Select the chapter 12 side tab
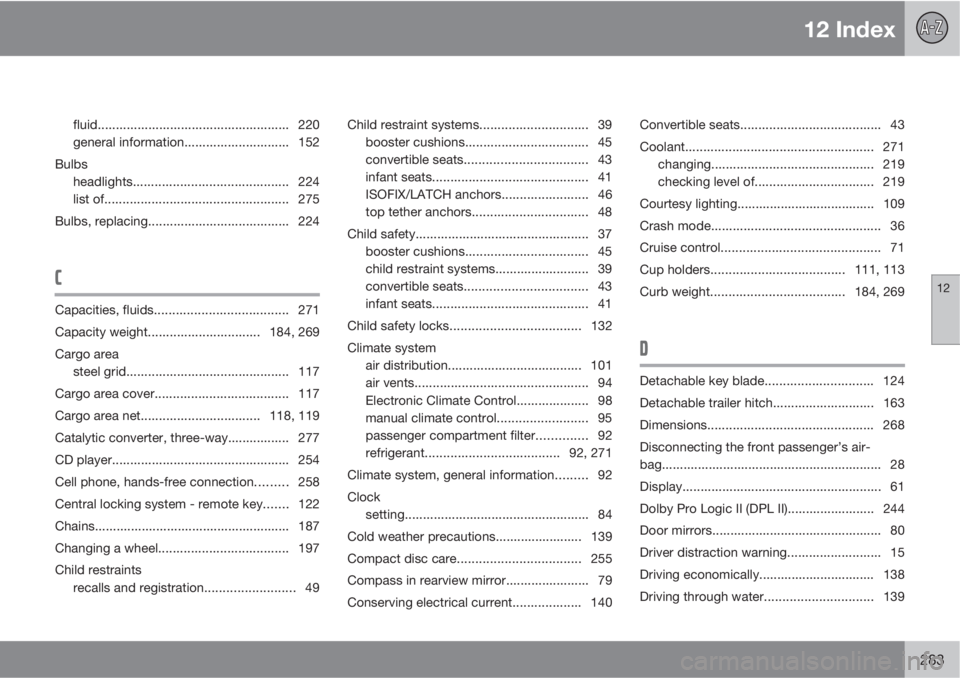 tap(945, 310)
